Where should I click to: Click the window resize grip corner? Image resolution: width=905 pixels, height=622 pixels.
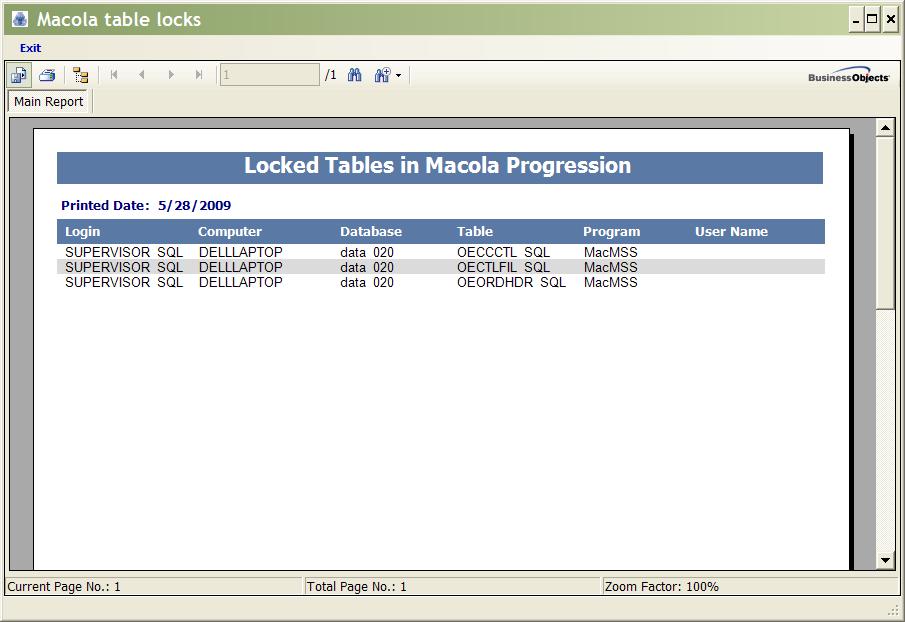tap(893, 610)
